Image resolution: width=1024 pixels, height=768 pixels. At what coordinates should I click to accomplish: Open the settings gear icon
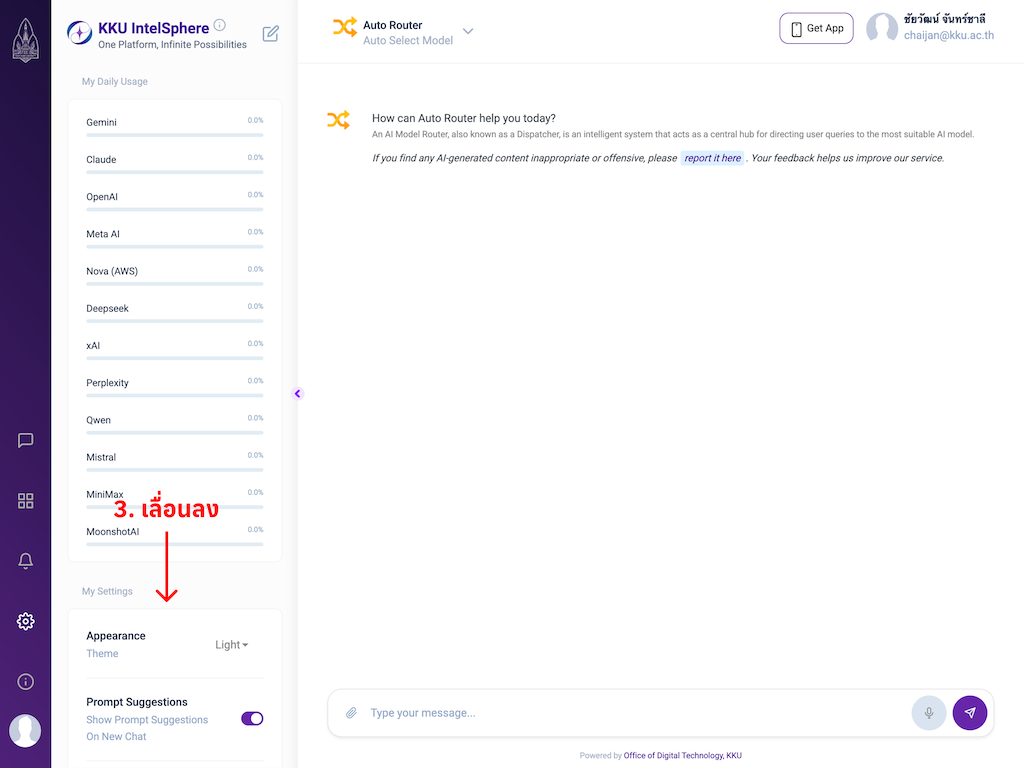[x=25, y=621]
